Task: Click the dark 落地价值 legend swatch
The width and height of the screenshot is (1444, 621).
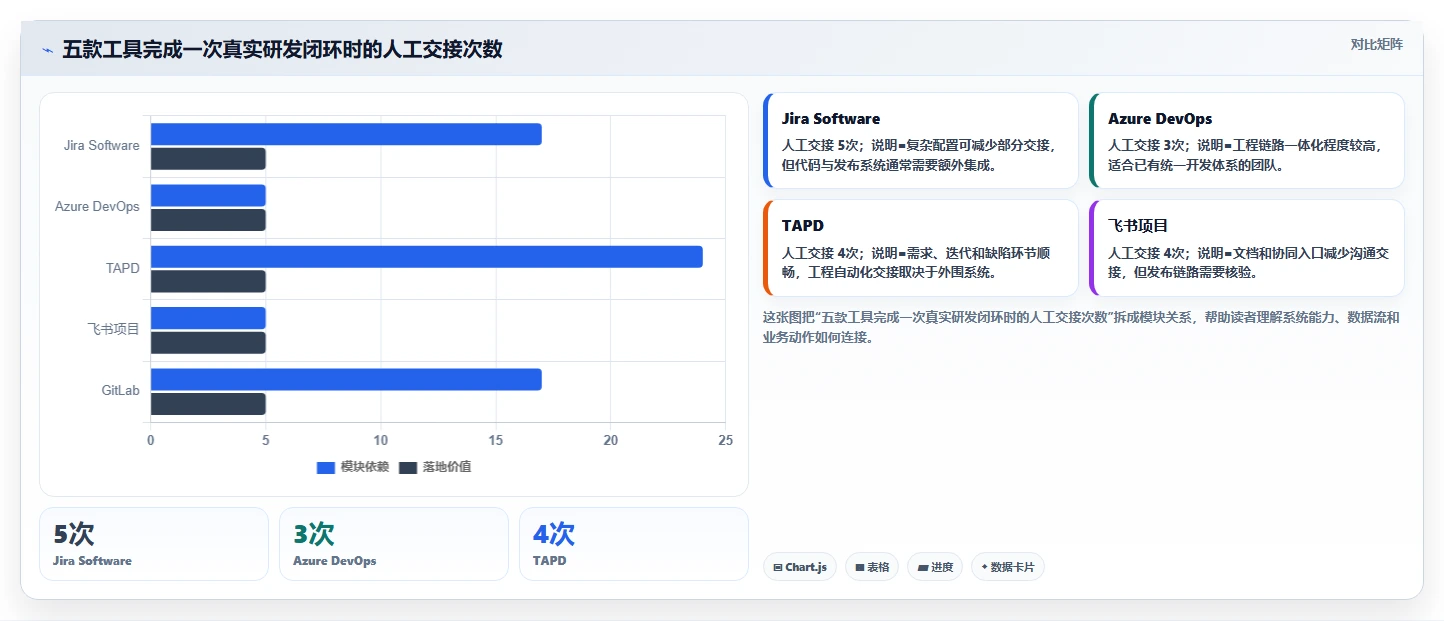Action: [x=407, y=468]
